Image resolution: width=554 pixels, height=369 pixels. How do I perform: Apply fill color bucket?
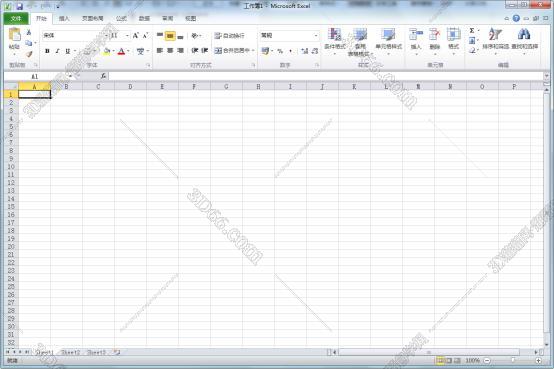point(106,51)
